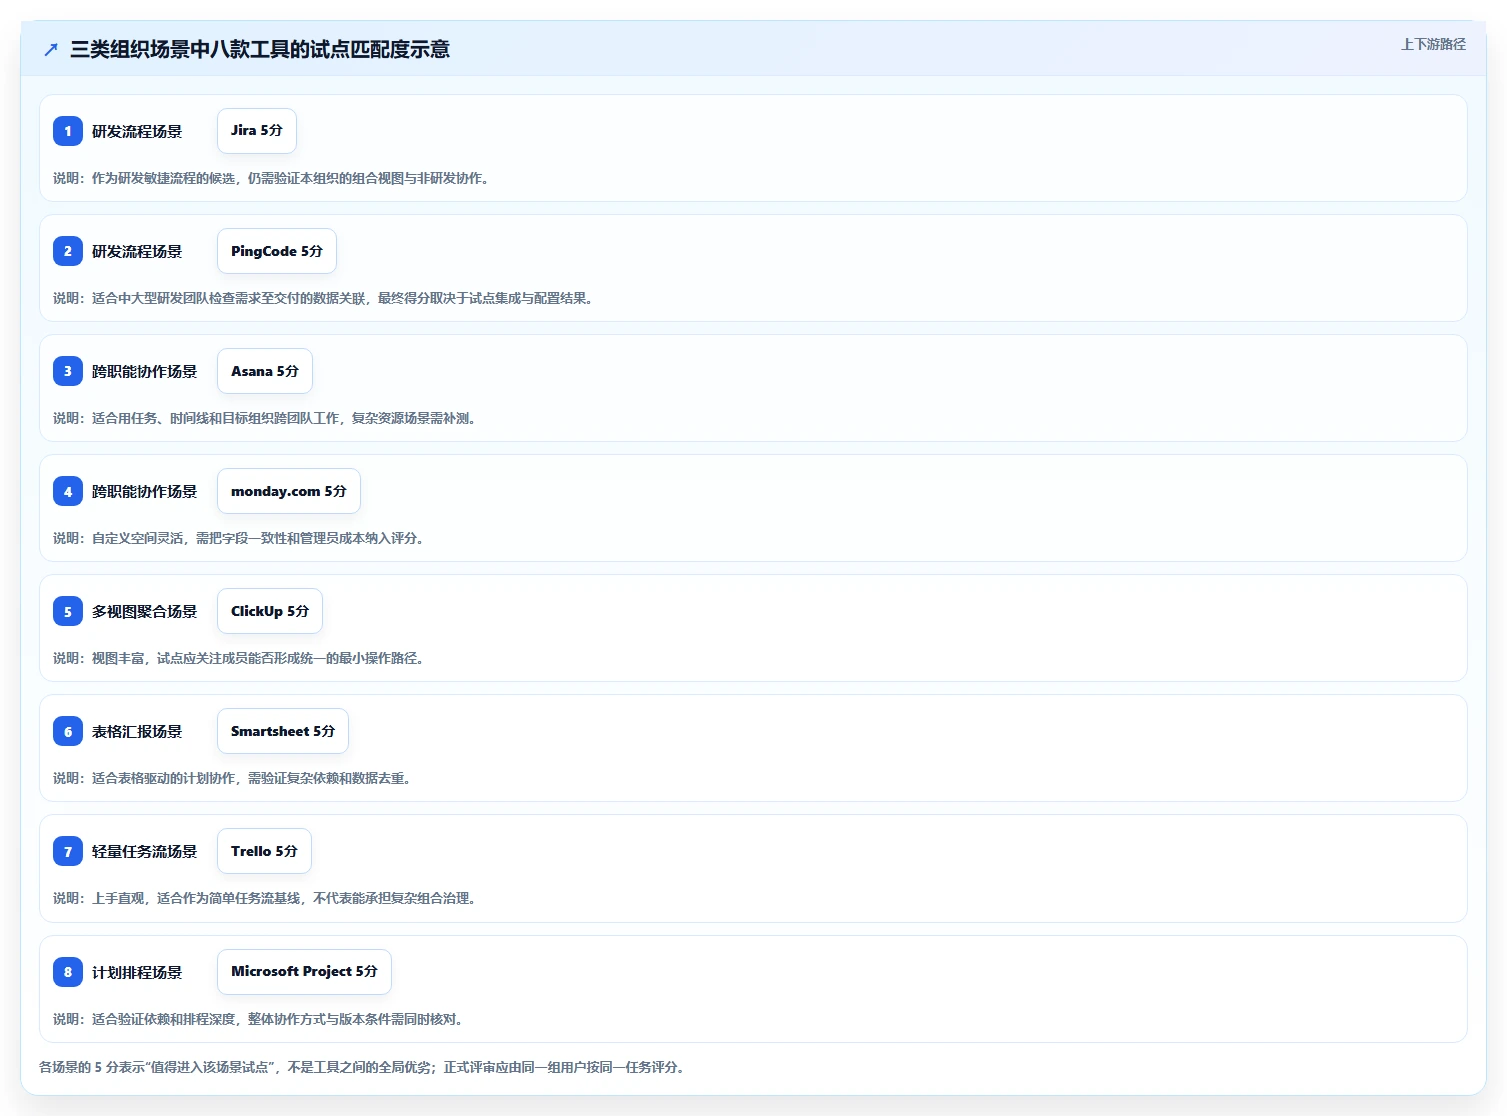
Task: Click the Jira description starting 作为研发敏捷流程的候选
Action: coord(271,178)
